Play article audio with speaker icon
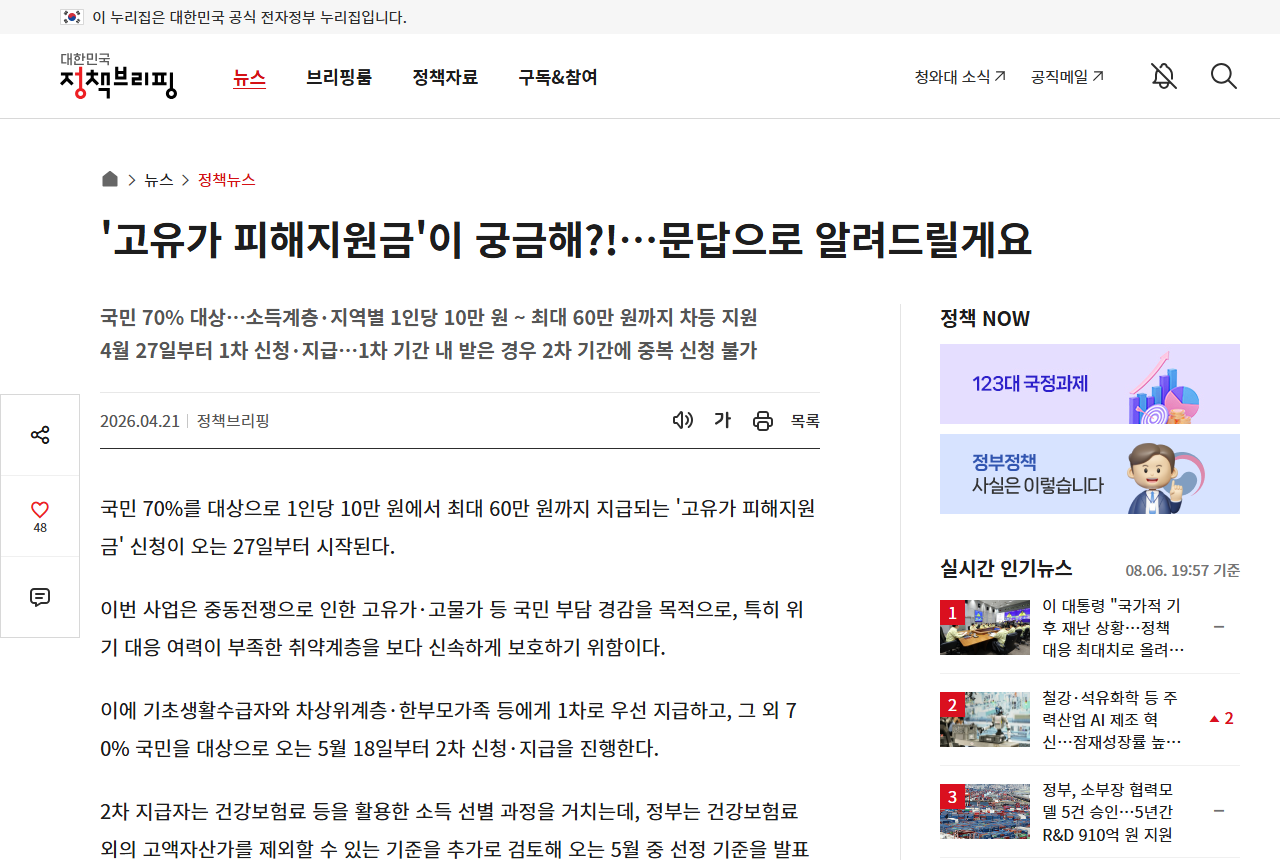 pos(683,420)
